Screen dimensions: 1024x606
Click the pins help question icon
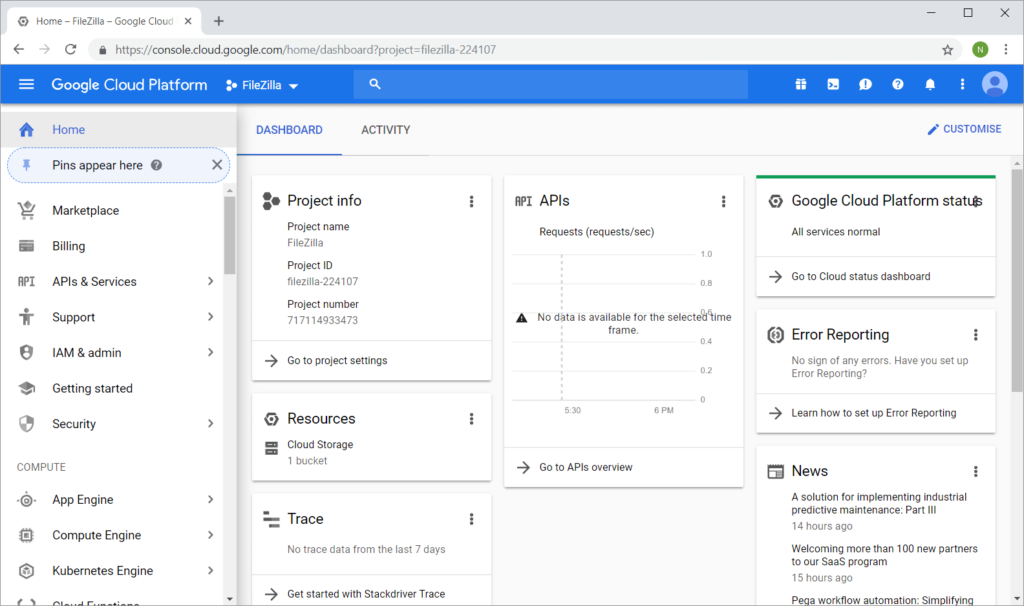tap(156, 165)
